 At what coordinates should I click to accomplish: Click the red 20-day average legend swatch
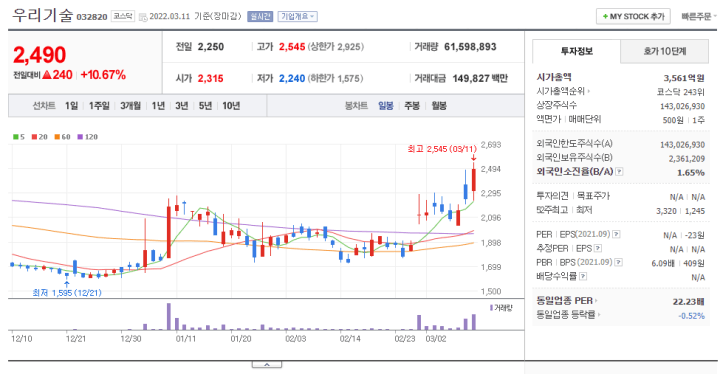[34, 137]
